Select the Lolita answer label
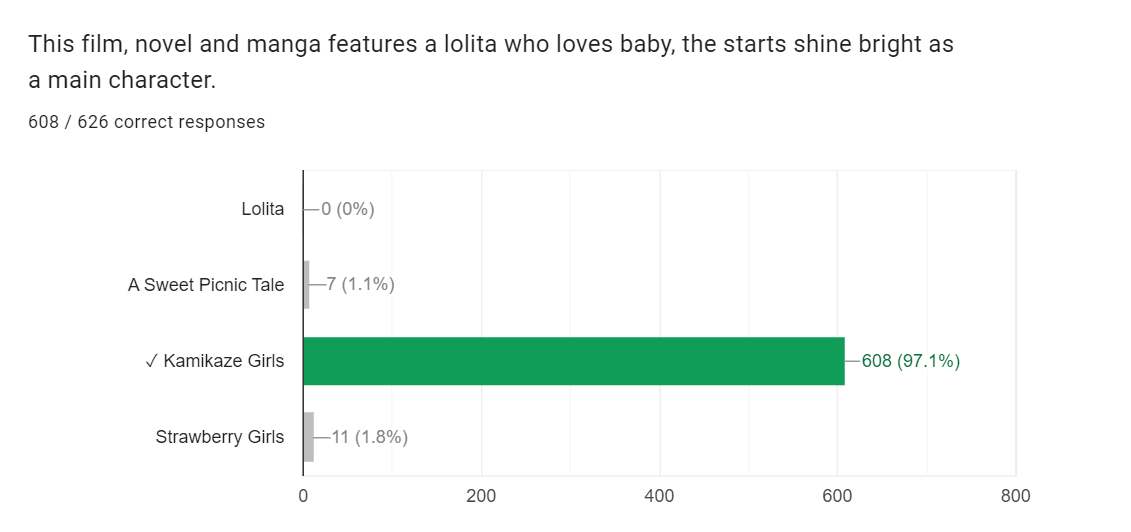 [262, 209]
